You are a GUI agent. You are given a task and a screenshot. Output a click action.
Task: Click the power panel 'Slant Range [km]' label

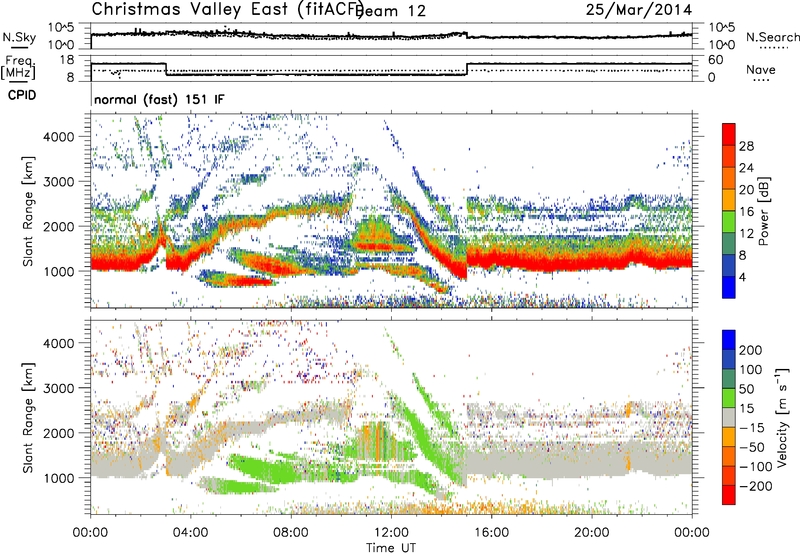(x=28, y=211)
